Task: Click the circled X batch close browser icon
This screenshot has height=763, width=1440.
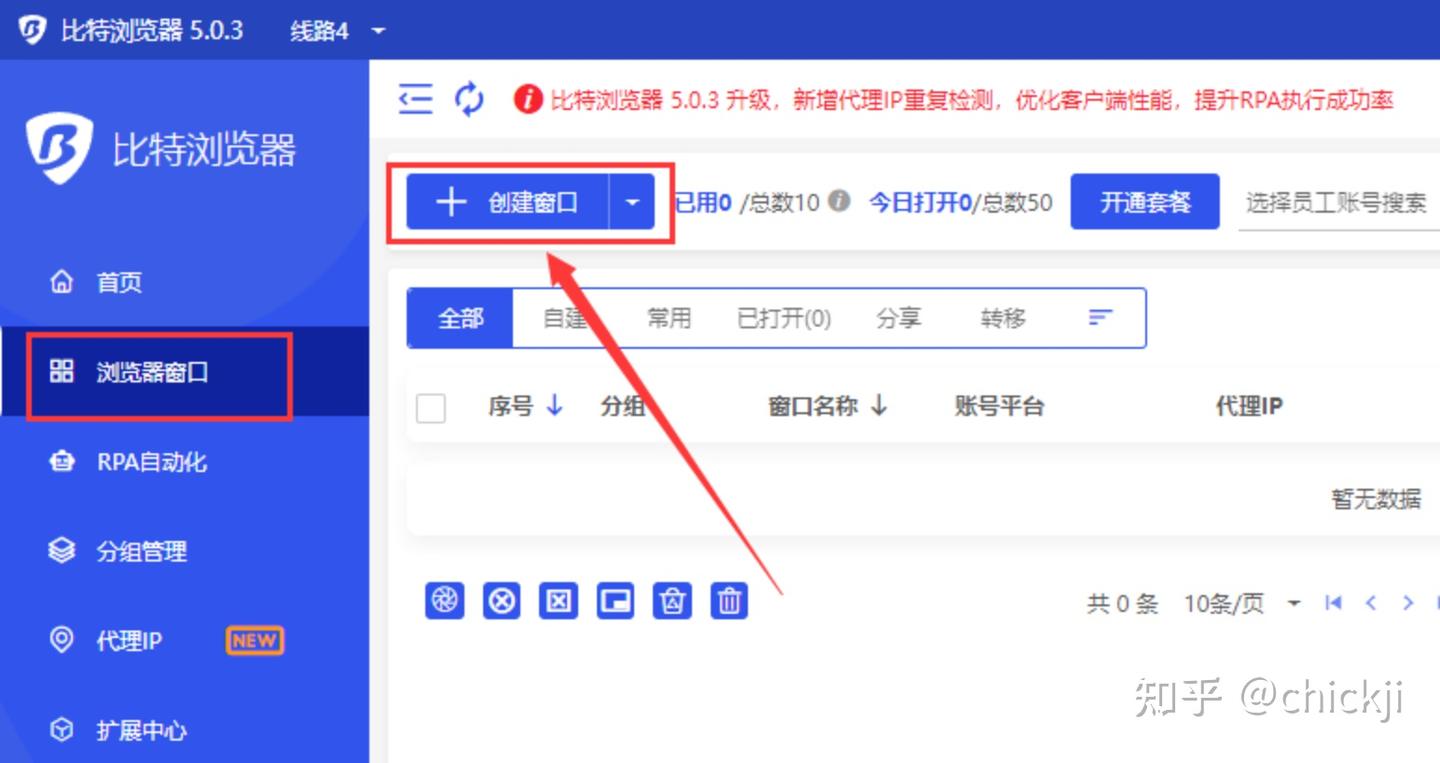Action: 502,600
